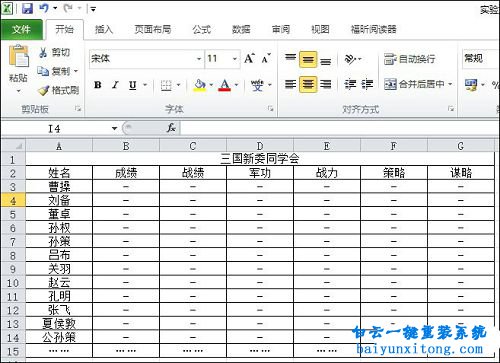Expand 合并后居中 dropdown arrow
The image size is (500, 363).
[x=450, y=84]
